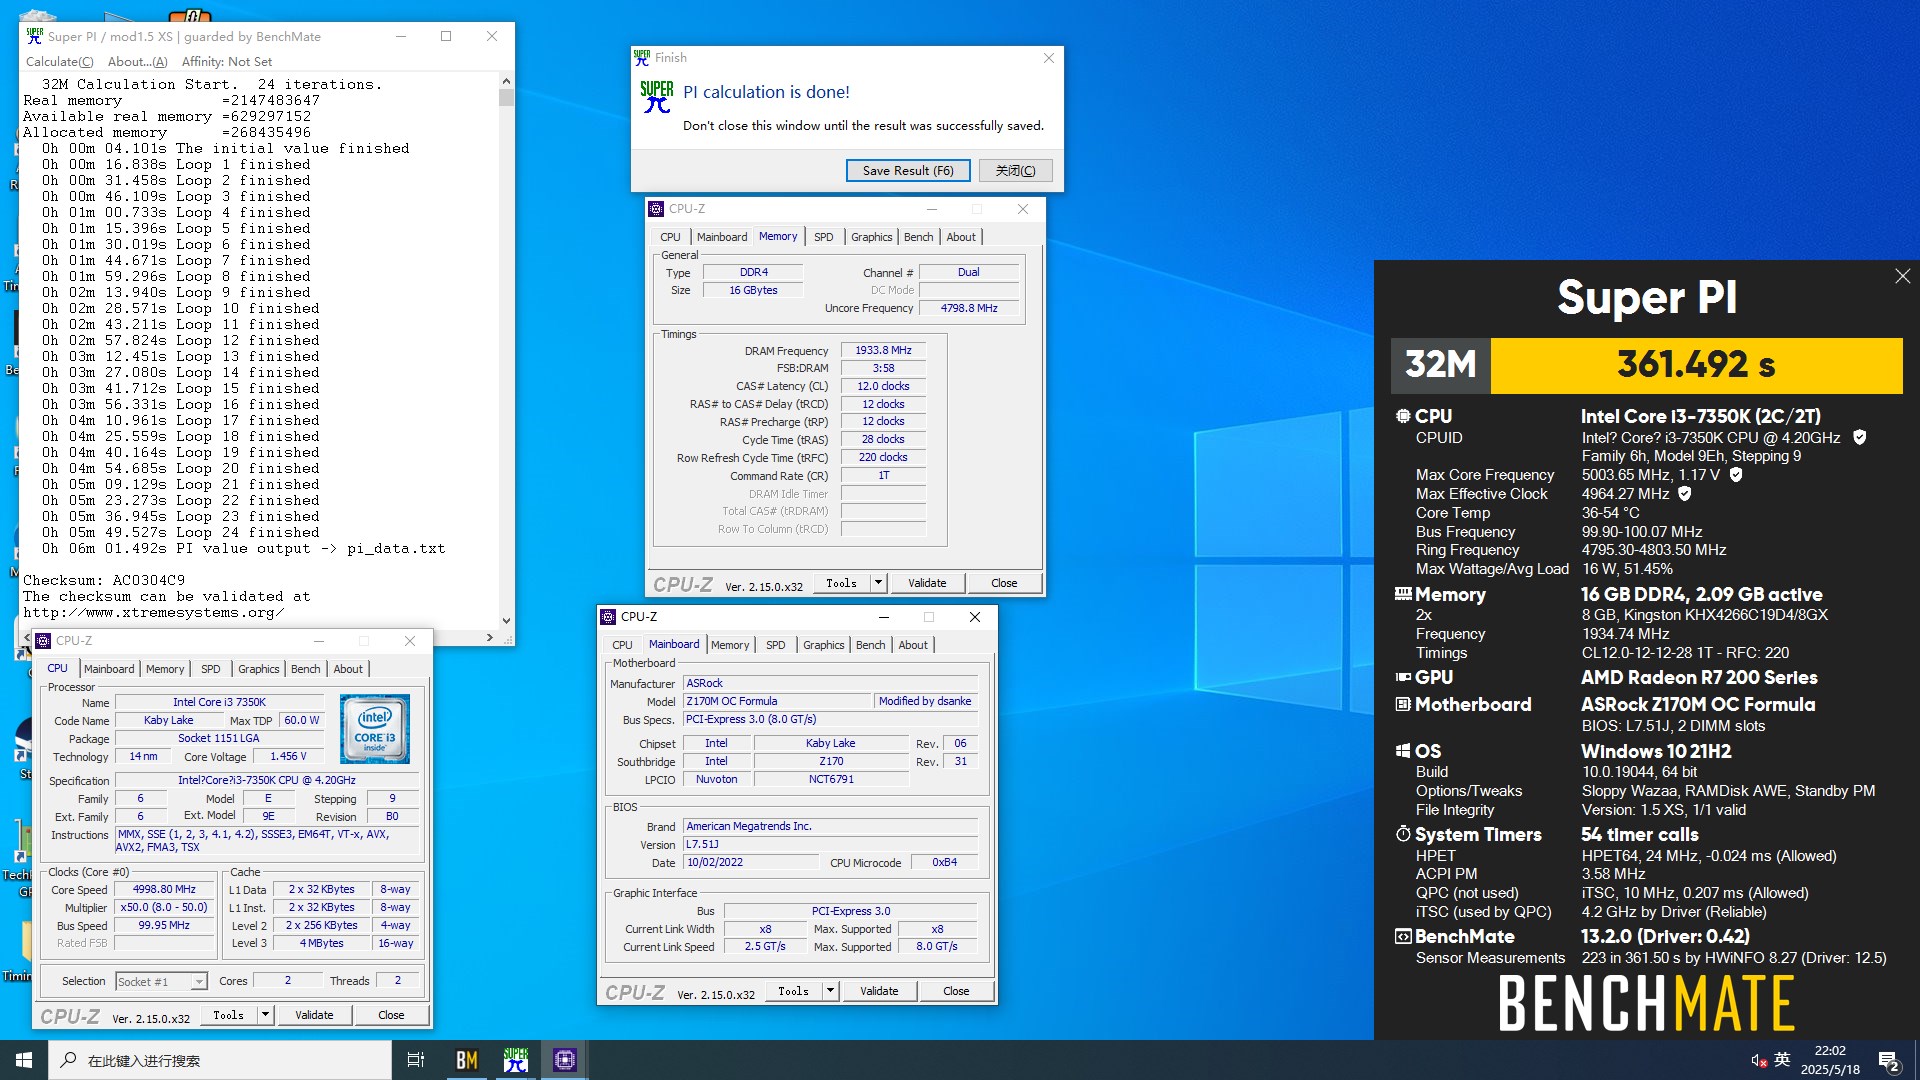The width and height of the screenshot is (1920, 1080).
Task: Switch the input language indicator 英
Action: click(1782, 1060)
